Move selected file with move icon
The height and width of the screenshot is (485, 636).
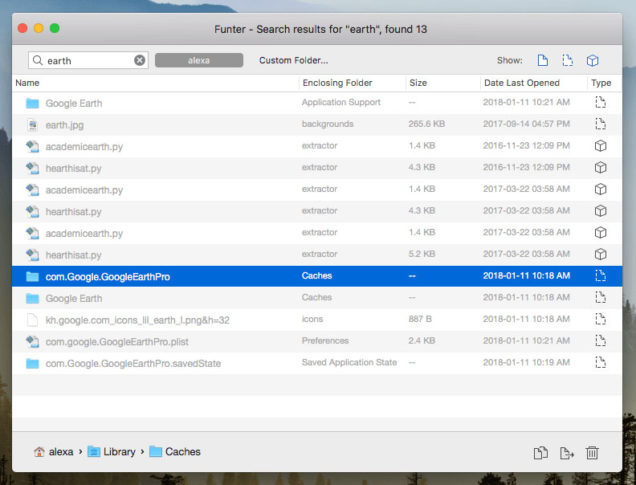[x=567, y=453]
